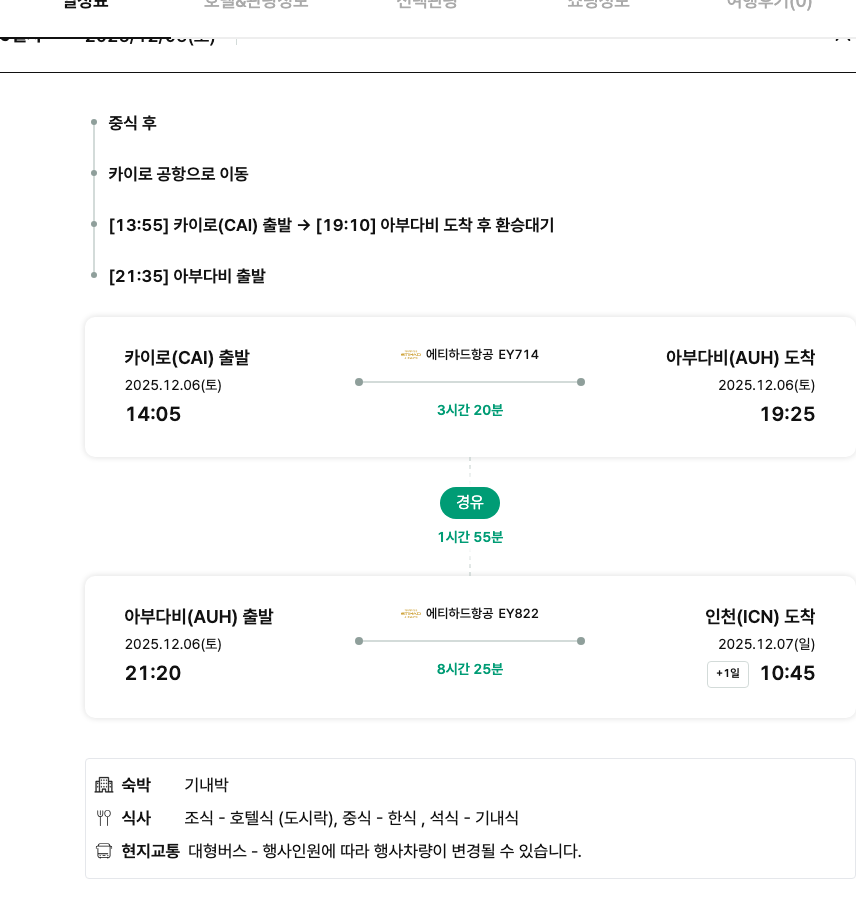Click the 인천(ICN) 도착 arrival heading

click(x=760, y=617)
